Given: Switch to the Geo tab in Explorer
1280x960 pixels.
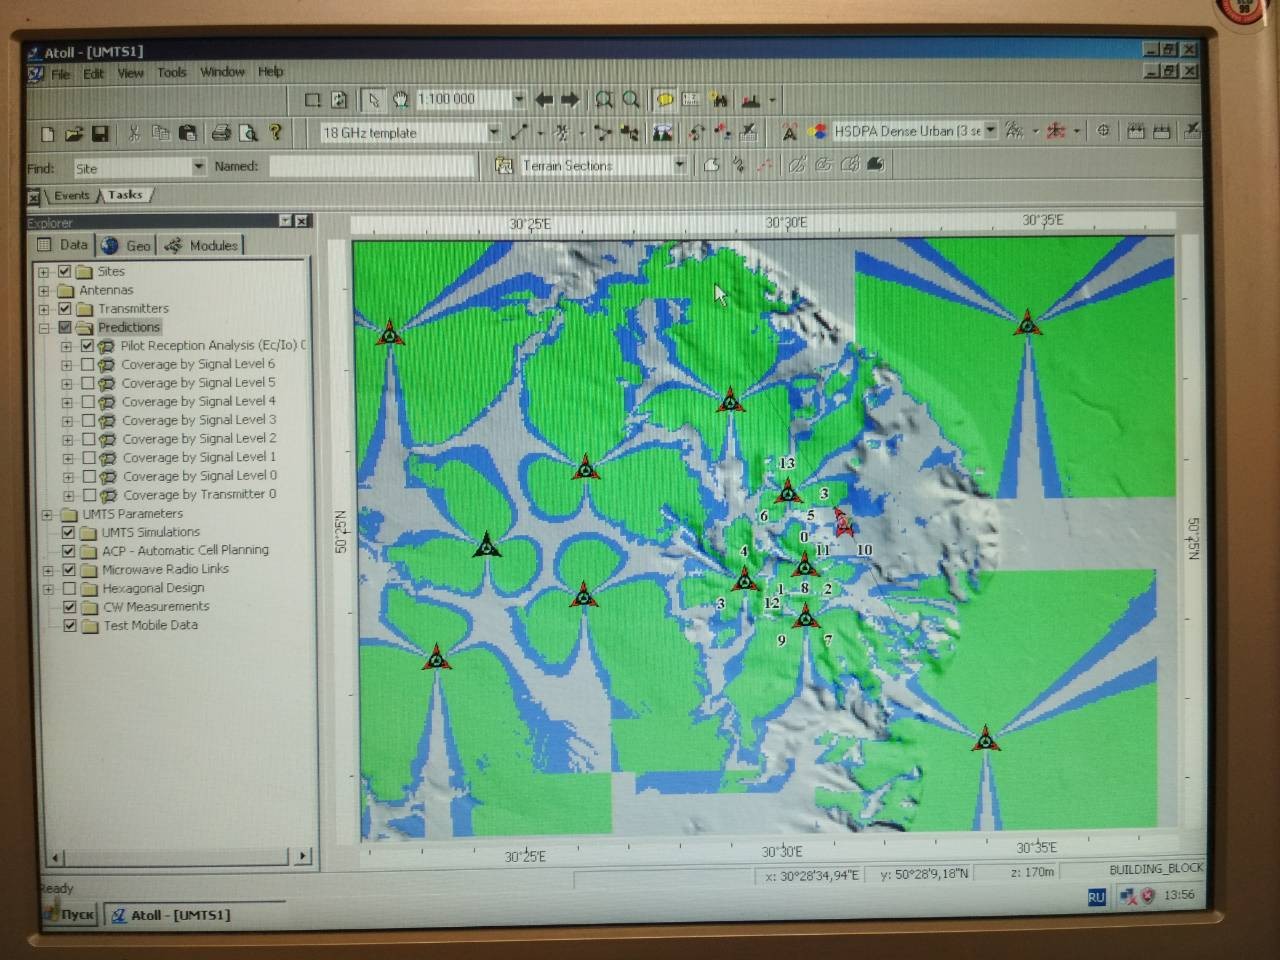Looking at the screenshot, I should pyautogui.click(x=127, y=245).
